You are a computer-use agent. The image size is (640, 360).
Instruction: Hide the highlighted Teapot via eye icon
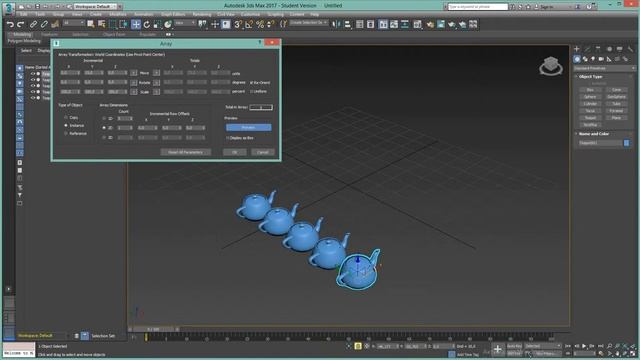point(33,74)
